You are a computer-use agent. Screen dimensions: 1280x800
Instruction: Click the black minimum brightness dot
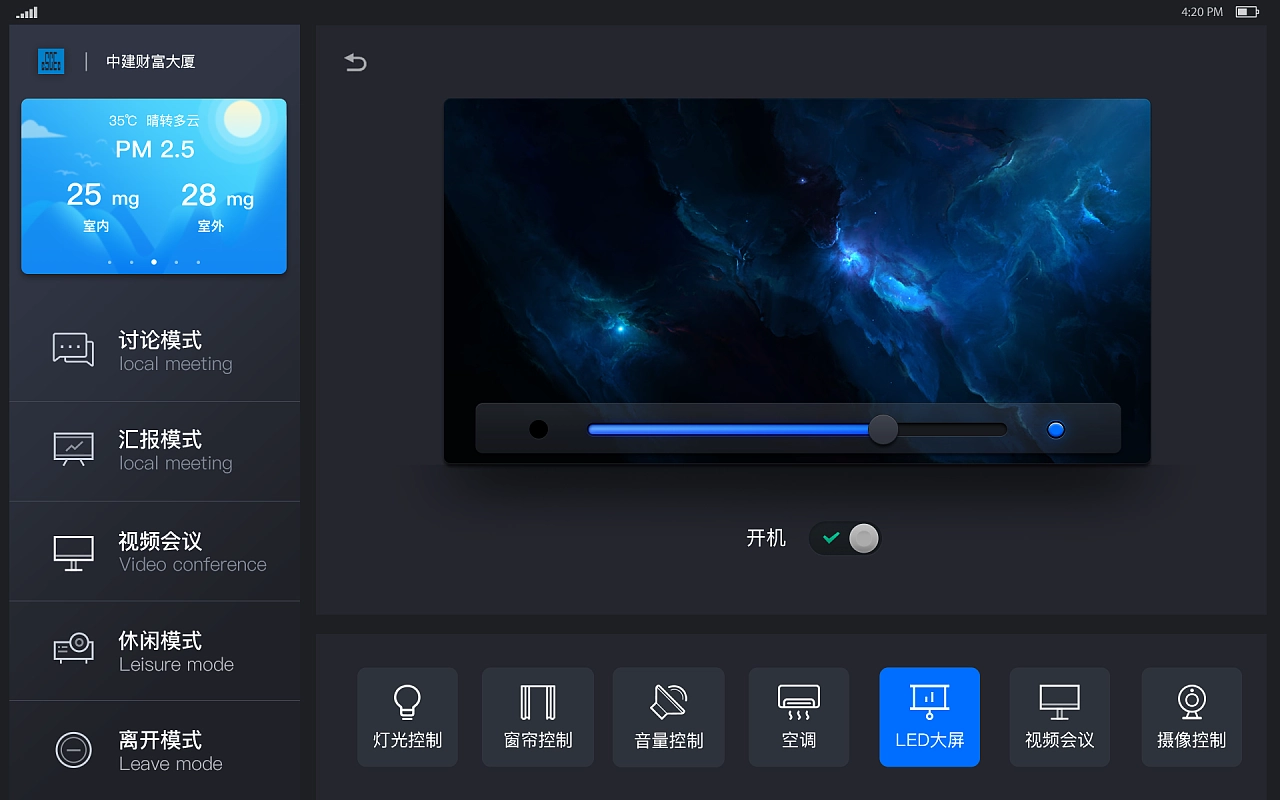click(x=539, y=429)
